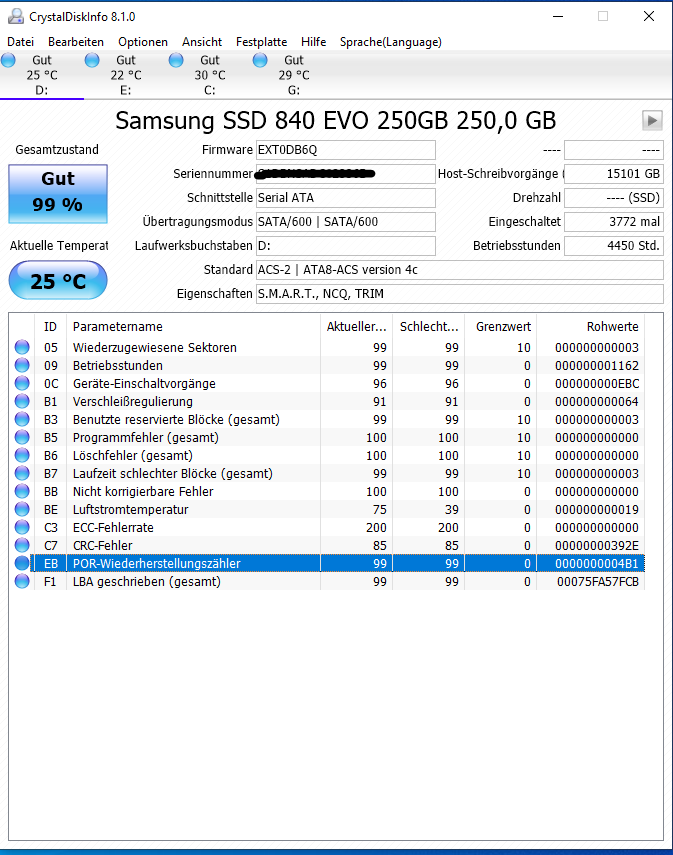The width and height of the screenshot is (673, 855).
Task: Click status orb for Verschleißregulierung row
Action: pos(22,401)
